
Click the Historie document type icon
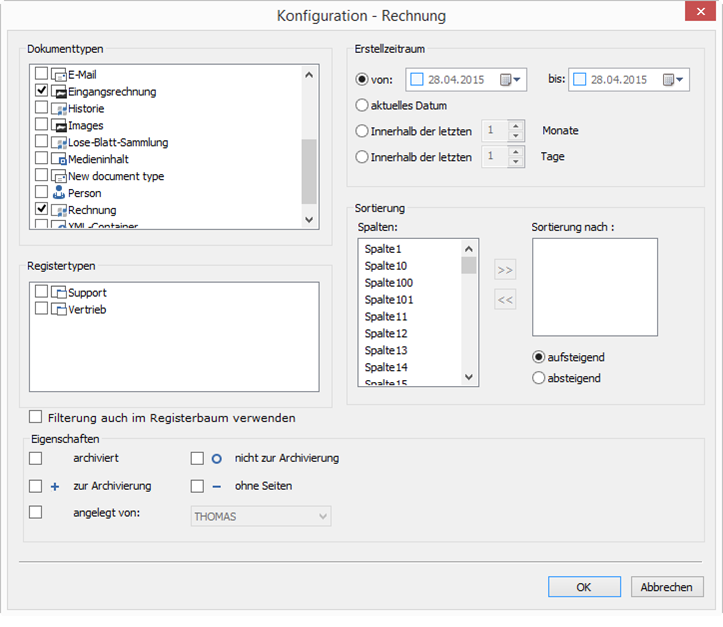coord(59,109)
